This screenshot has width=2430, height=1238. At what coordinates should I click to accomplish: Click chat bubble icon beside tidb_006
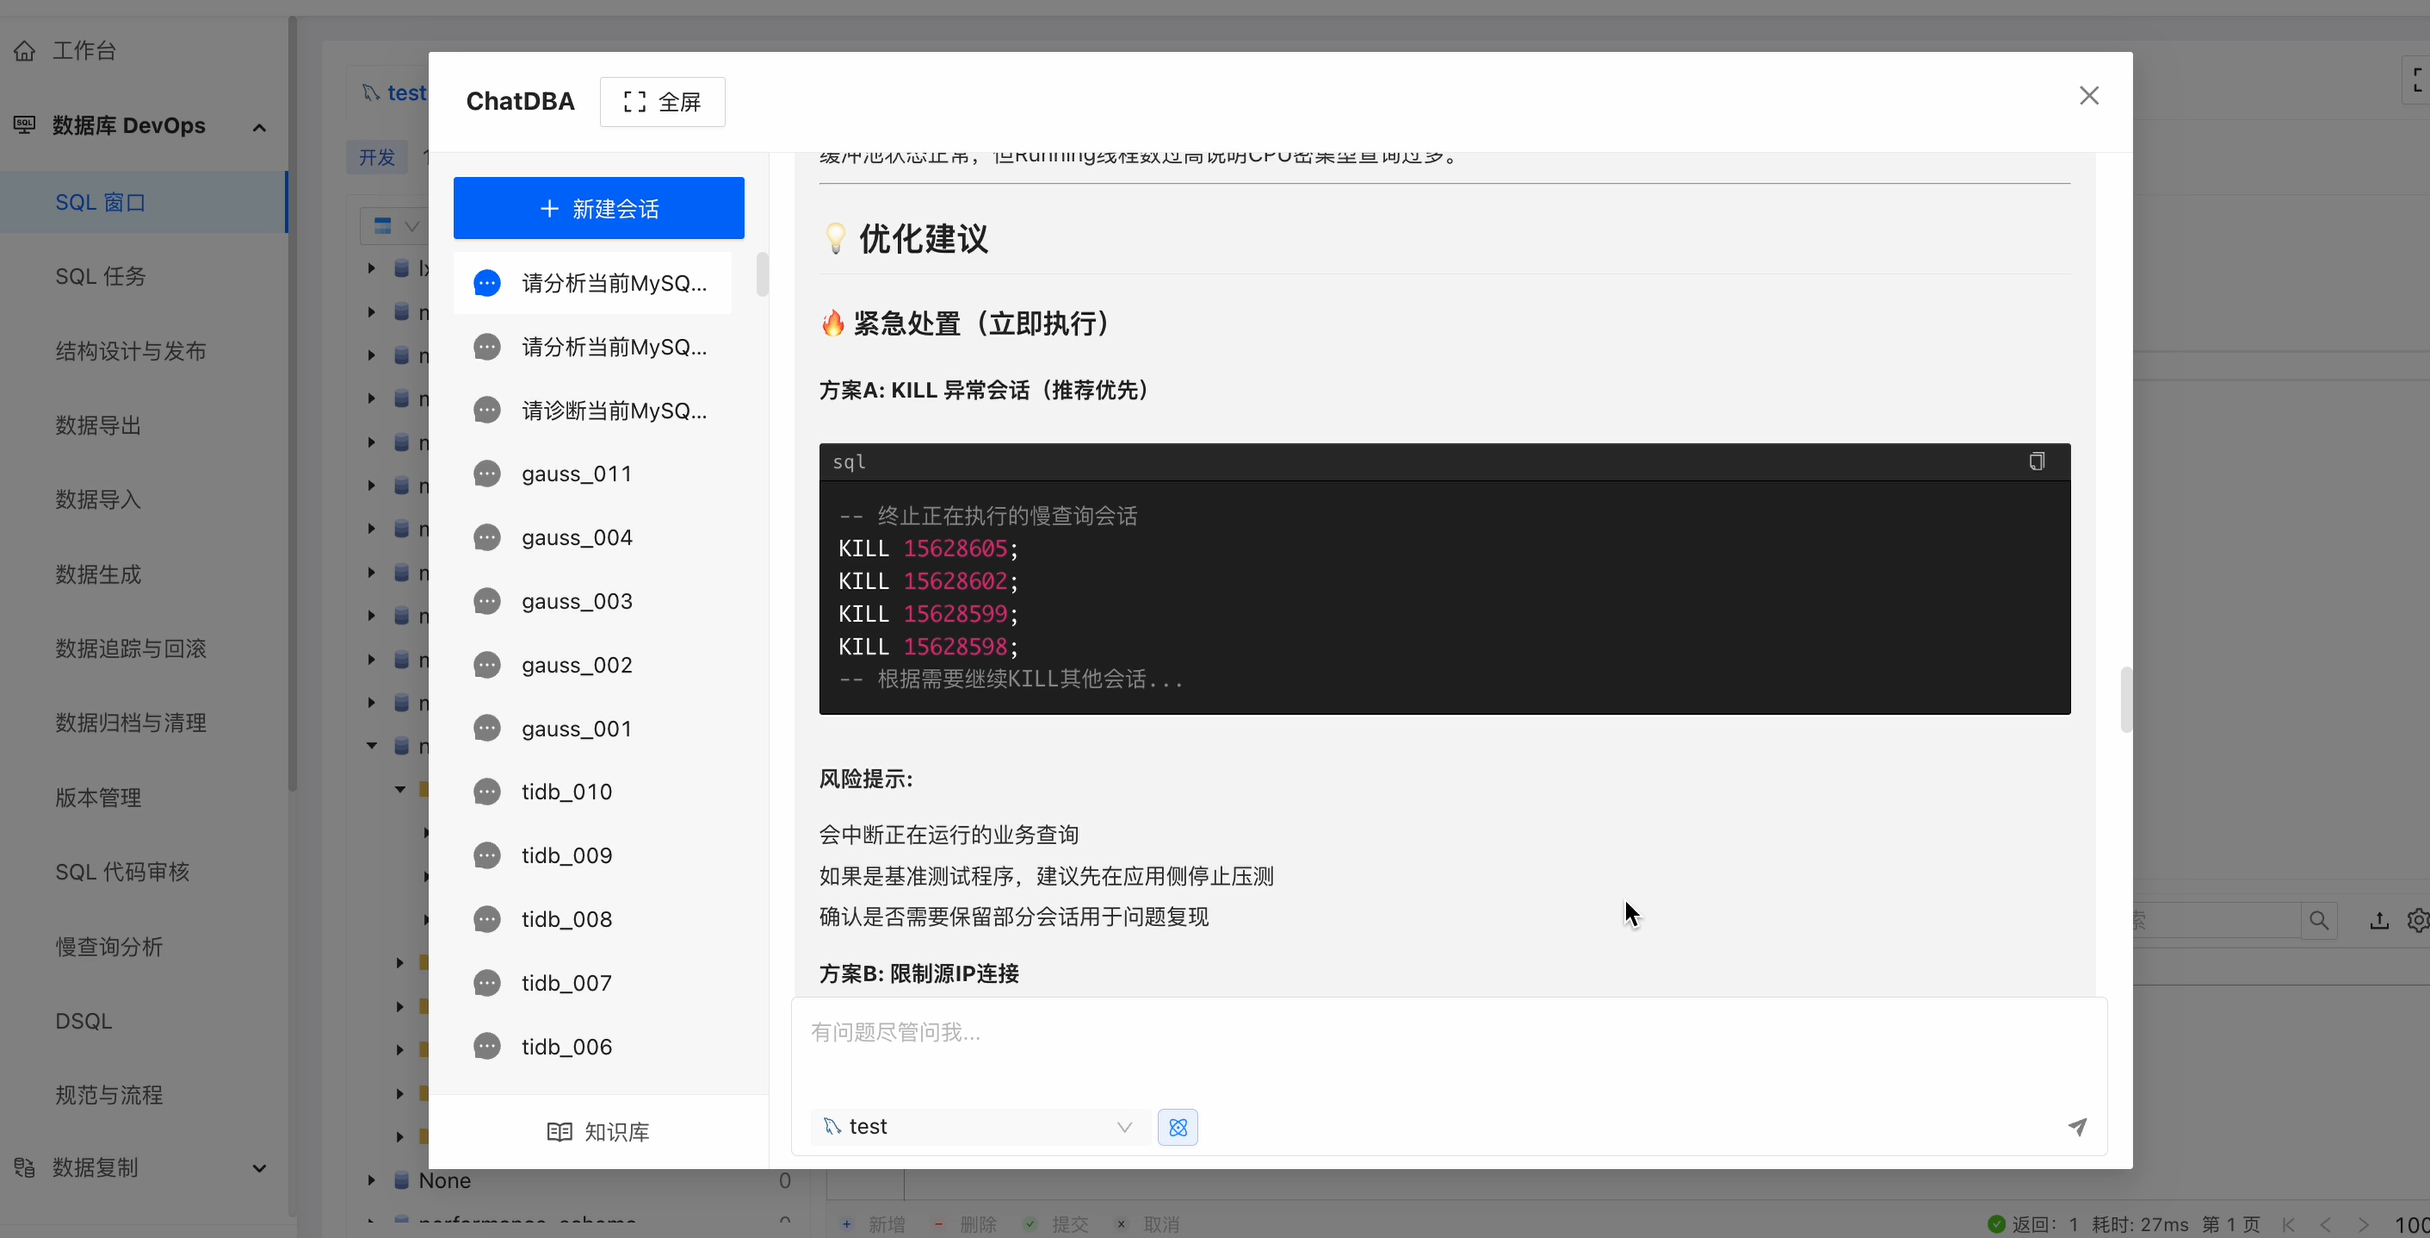[x=487, y=1047]
